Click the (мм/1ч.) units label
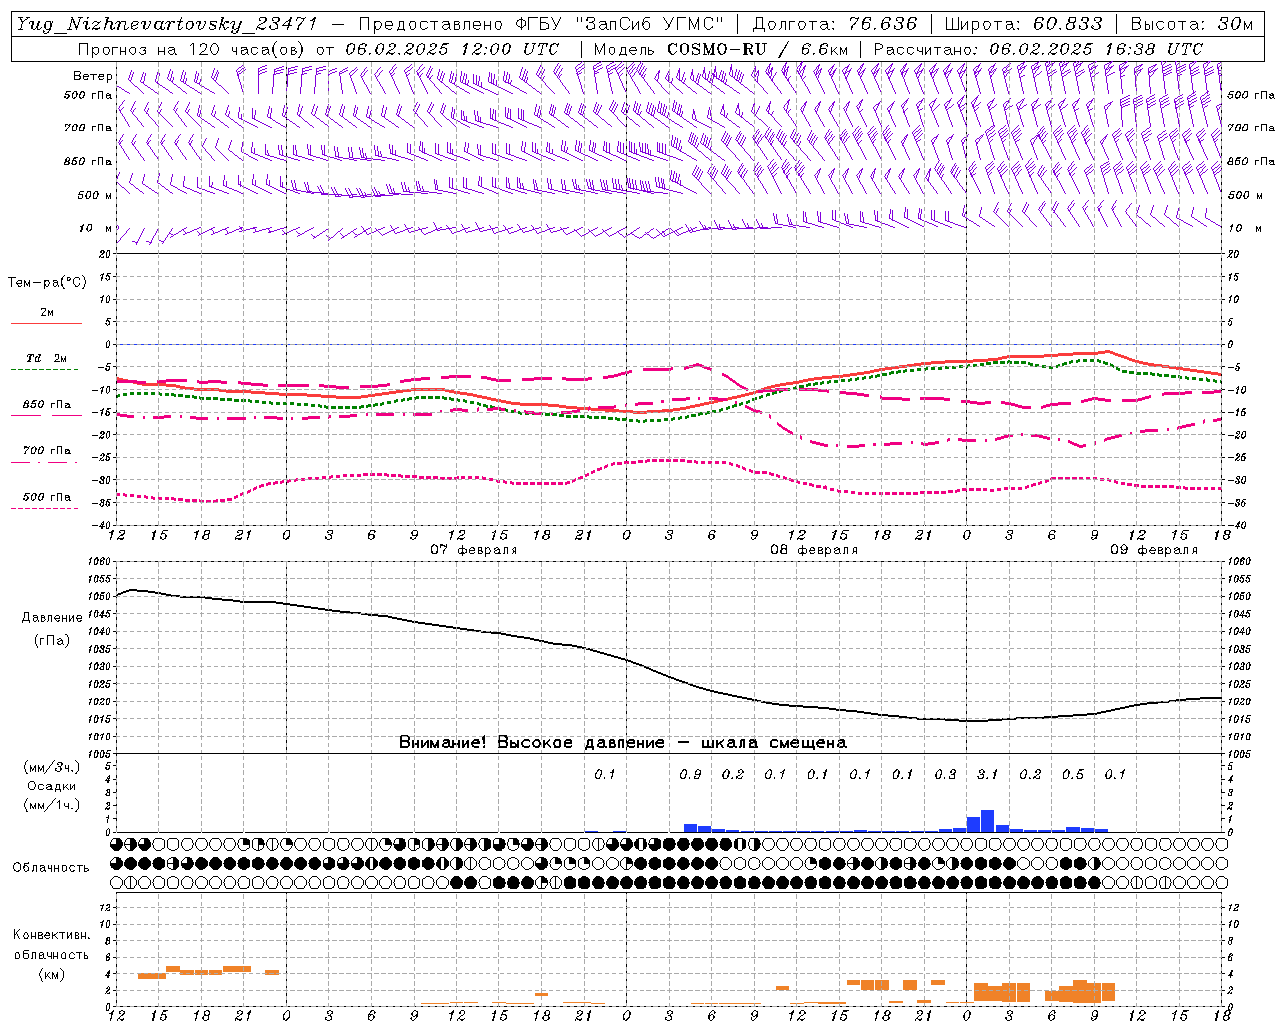 pyautogui.click(x=52, y=805)
